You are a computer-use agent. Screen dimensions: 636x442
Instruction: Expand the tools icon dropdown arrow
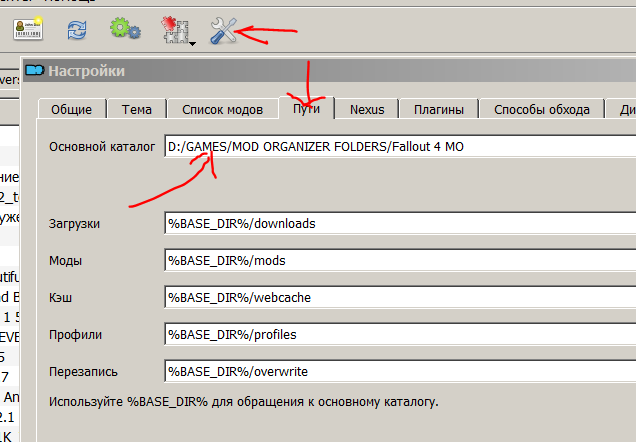(x=189, y=42)
